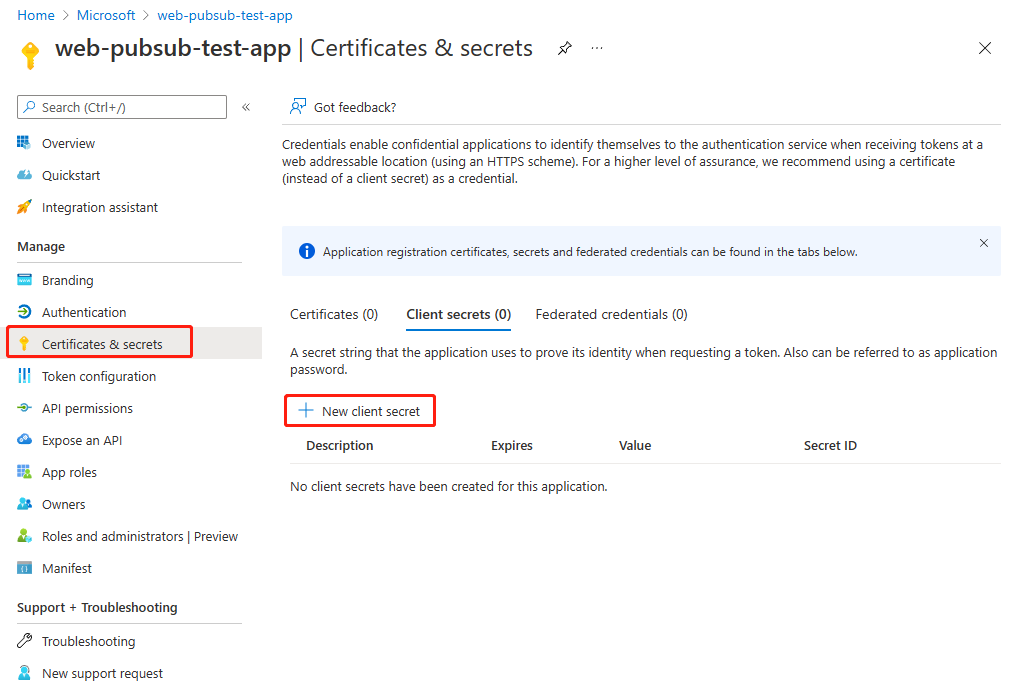This screenshot has height=694, width=1012.
Task: Click the Got feedback? link
Action: click(x=343, y=107)
